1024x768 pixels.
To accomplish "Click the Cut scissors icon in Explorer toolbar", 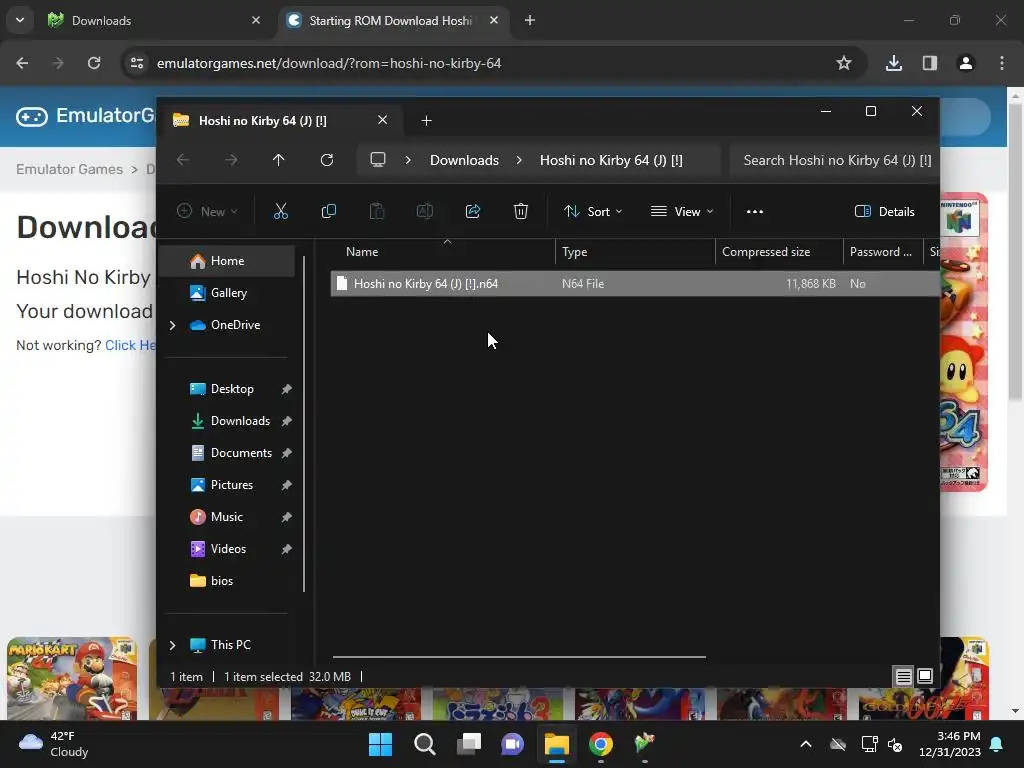I will (280, 211).
